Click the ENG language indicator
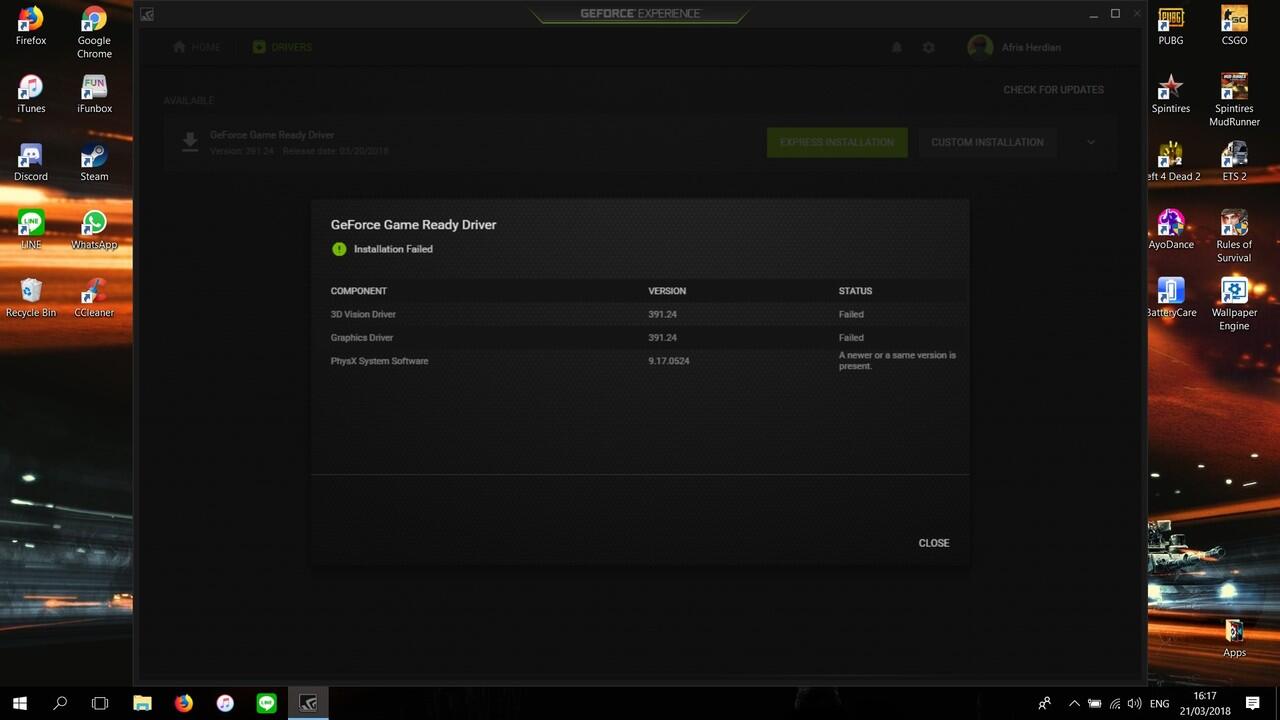This screenshot has height=720, width=1280. (x=1159, y=704)
